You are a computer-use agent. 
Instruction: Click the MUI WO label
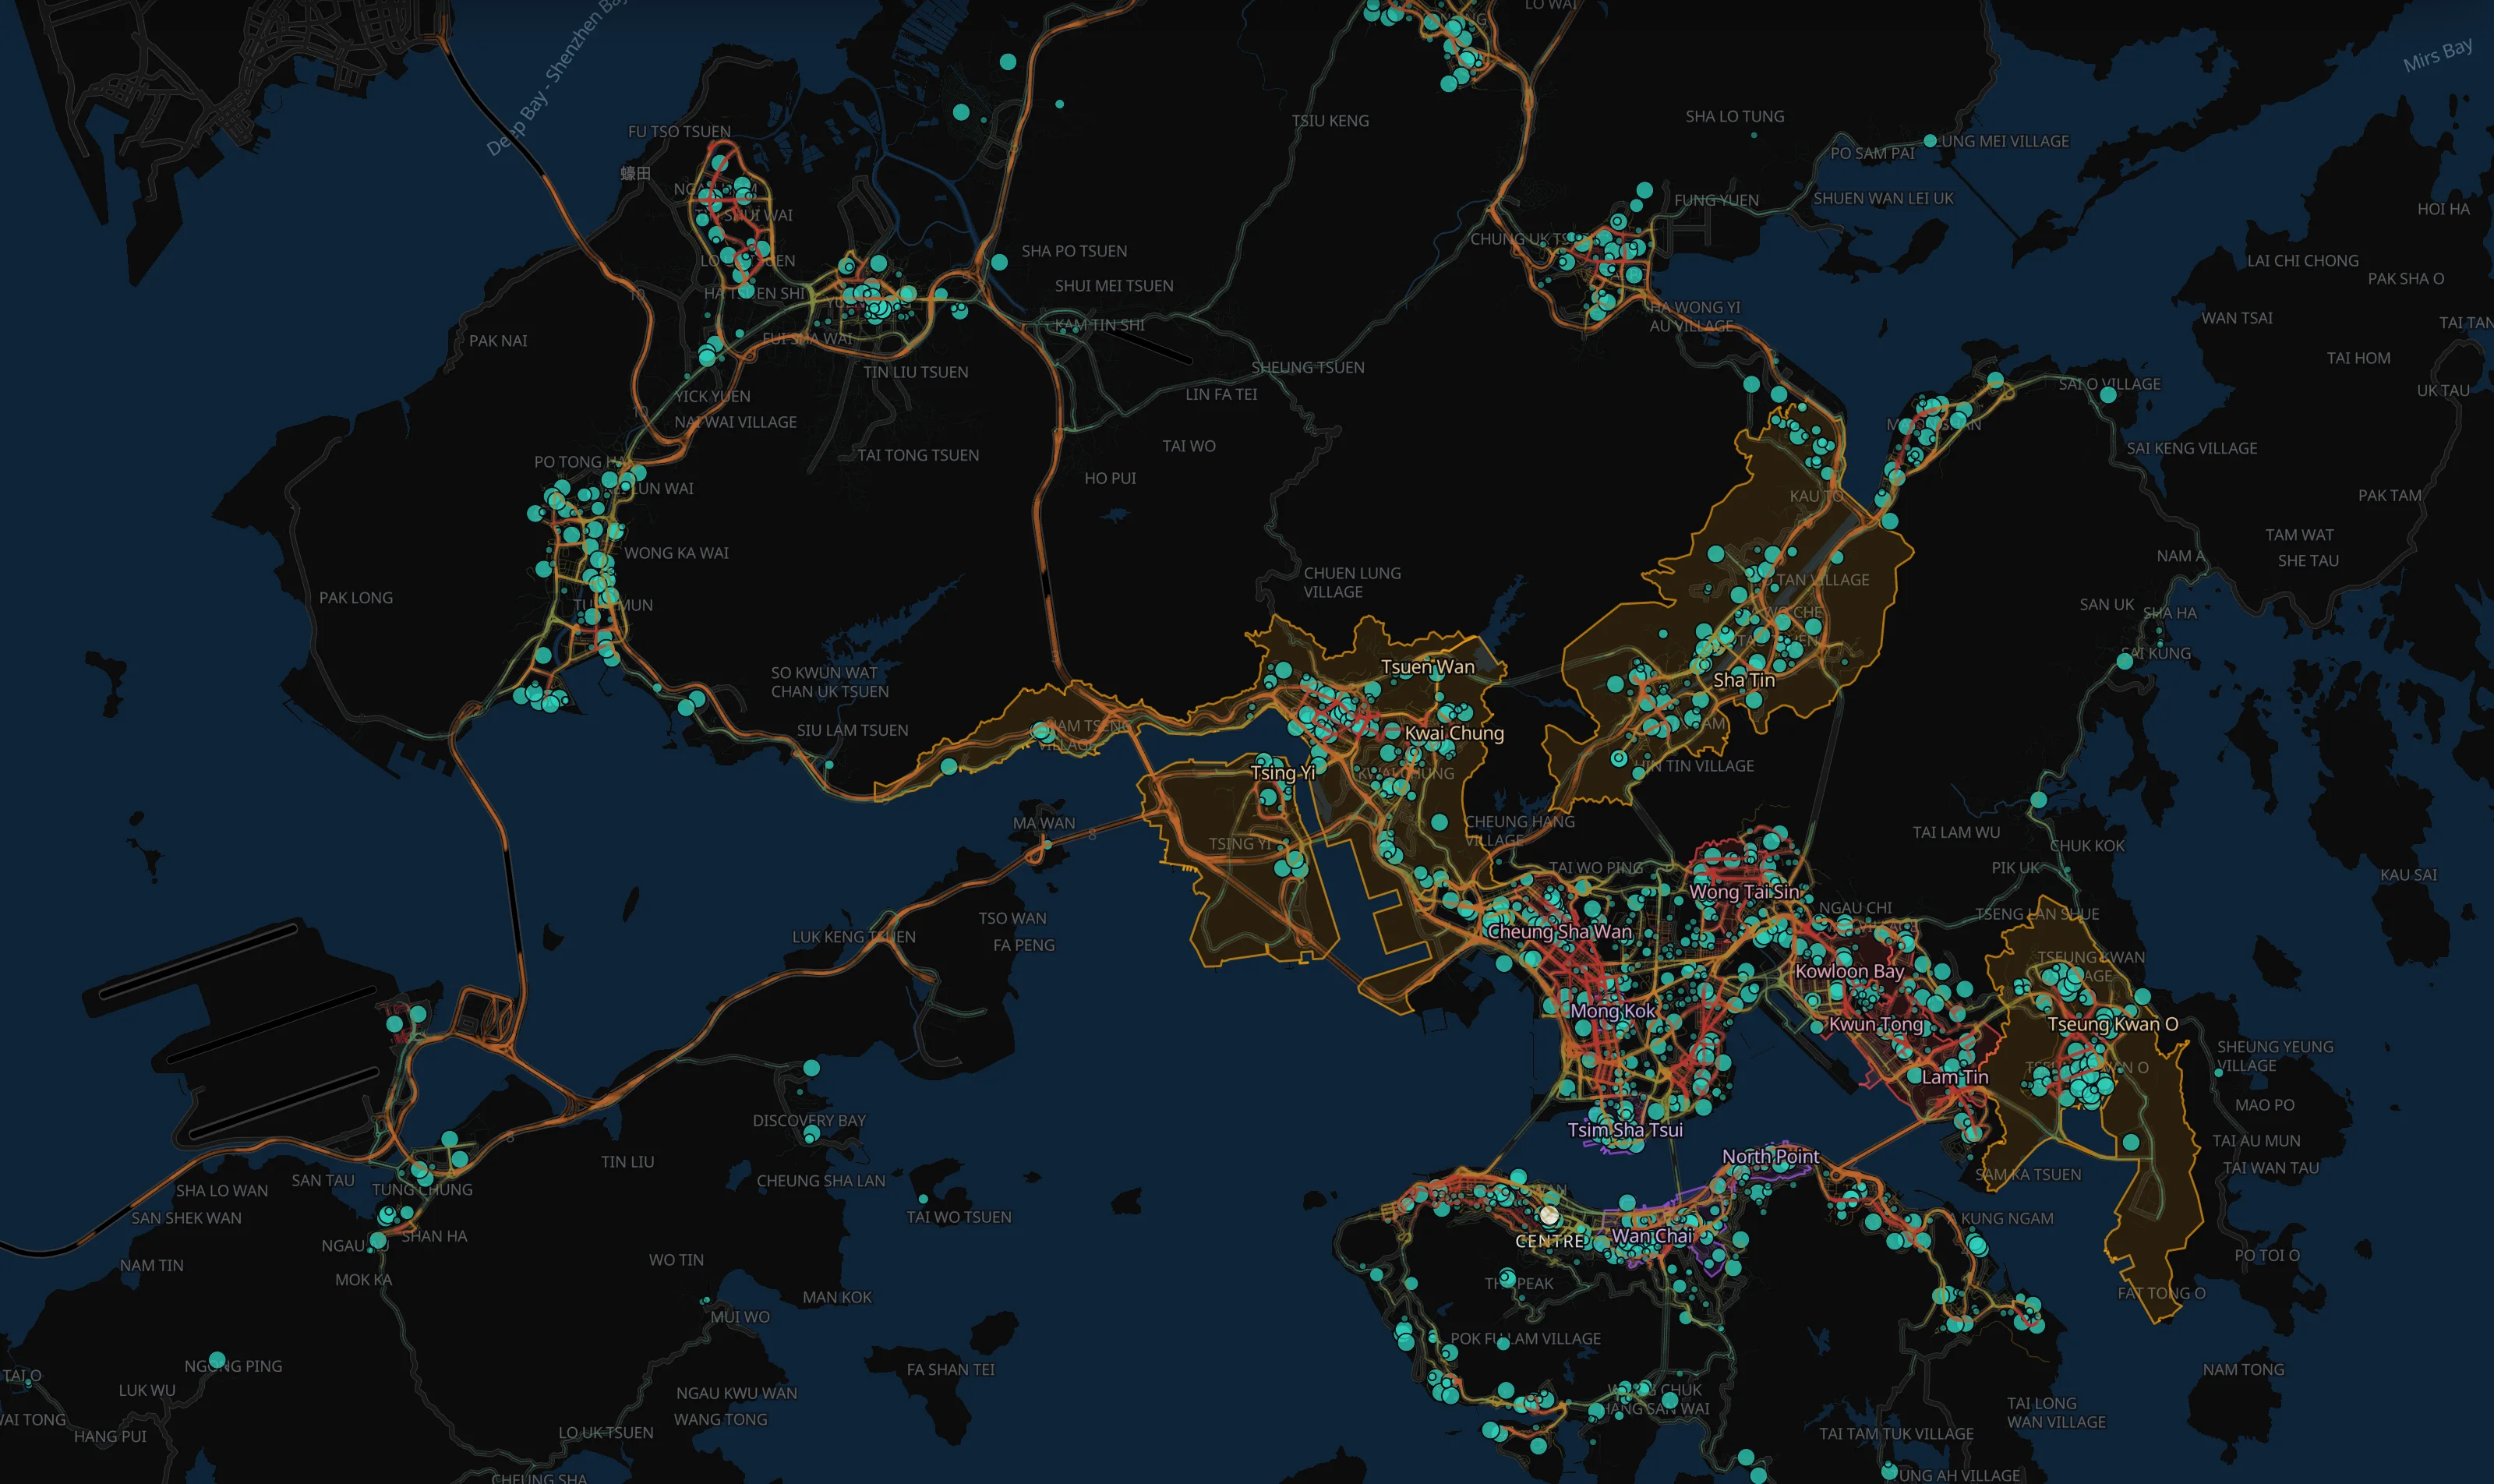[x=740, y=1317]
